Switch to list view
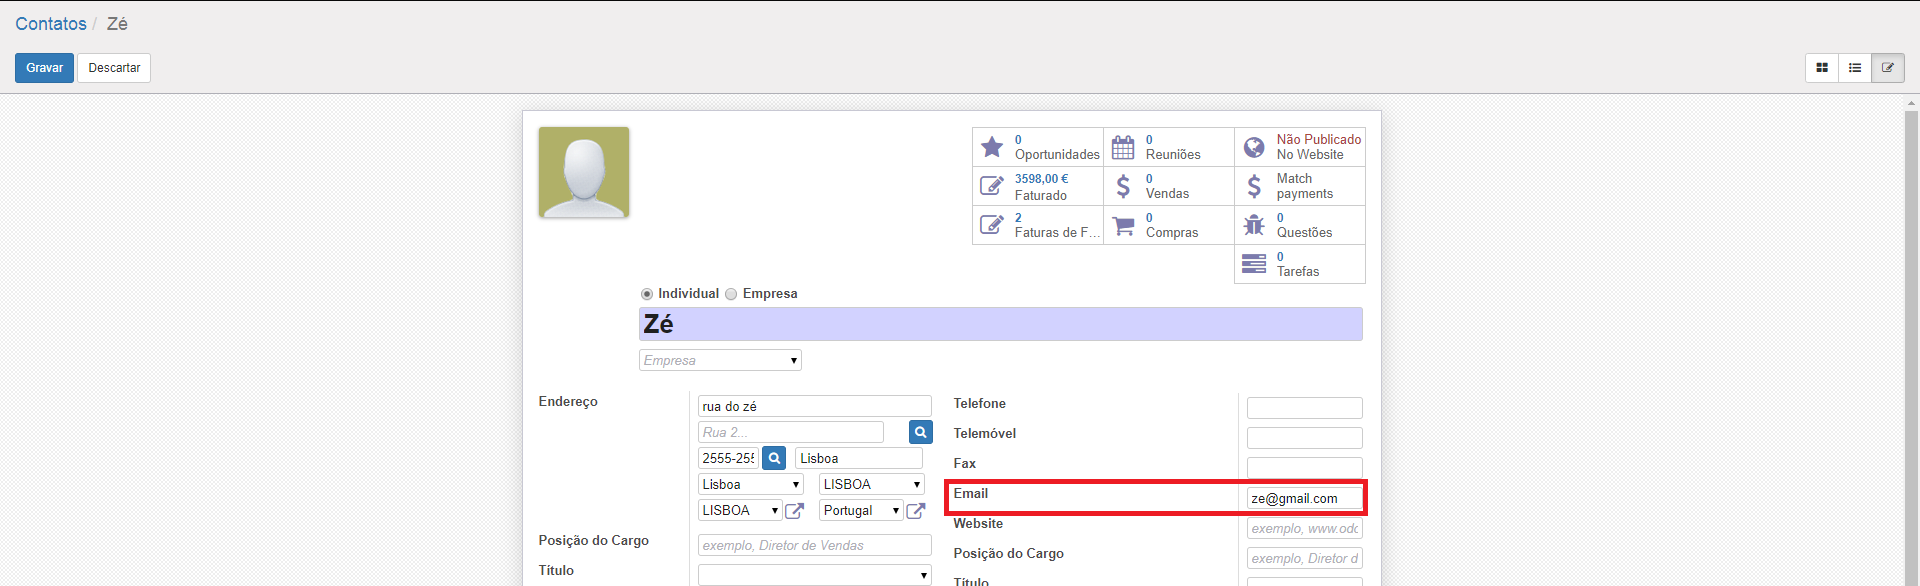Viewport: 1920px width, 586px height. pos(1855,68)
